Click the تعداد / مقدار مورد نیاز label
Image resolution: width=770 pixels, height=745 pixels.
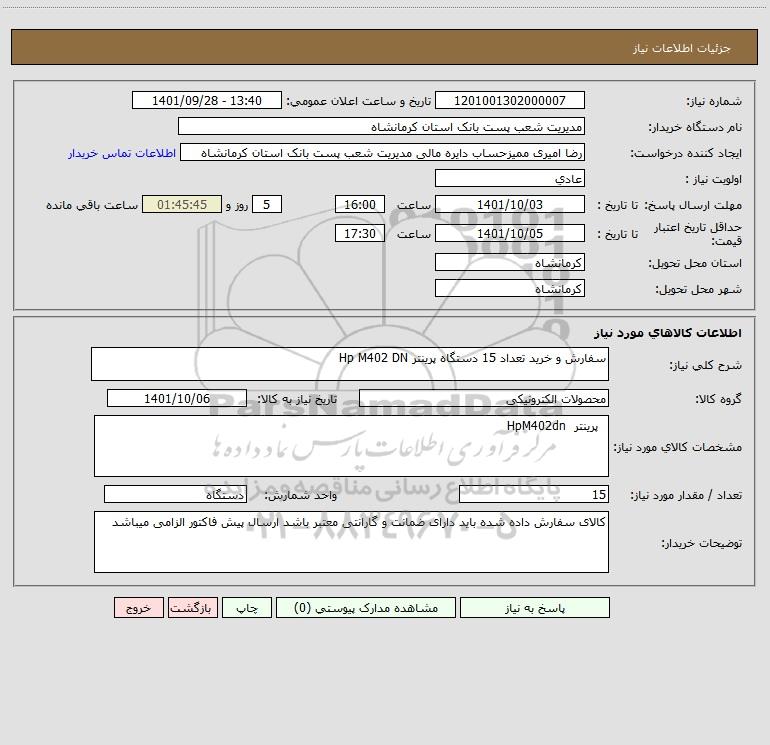tap(686, 495)
